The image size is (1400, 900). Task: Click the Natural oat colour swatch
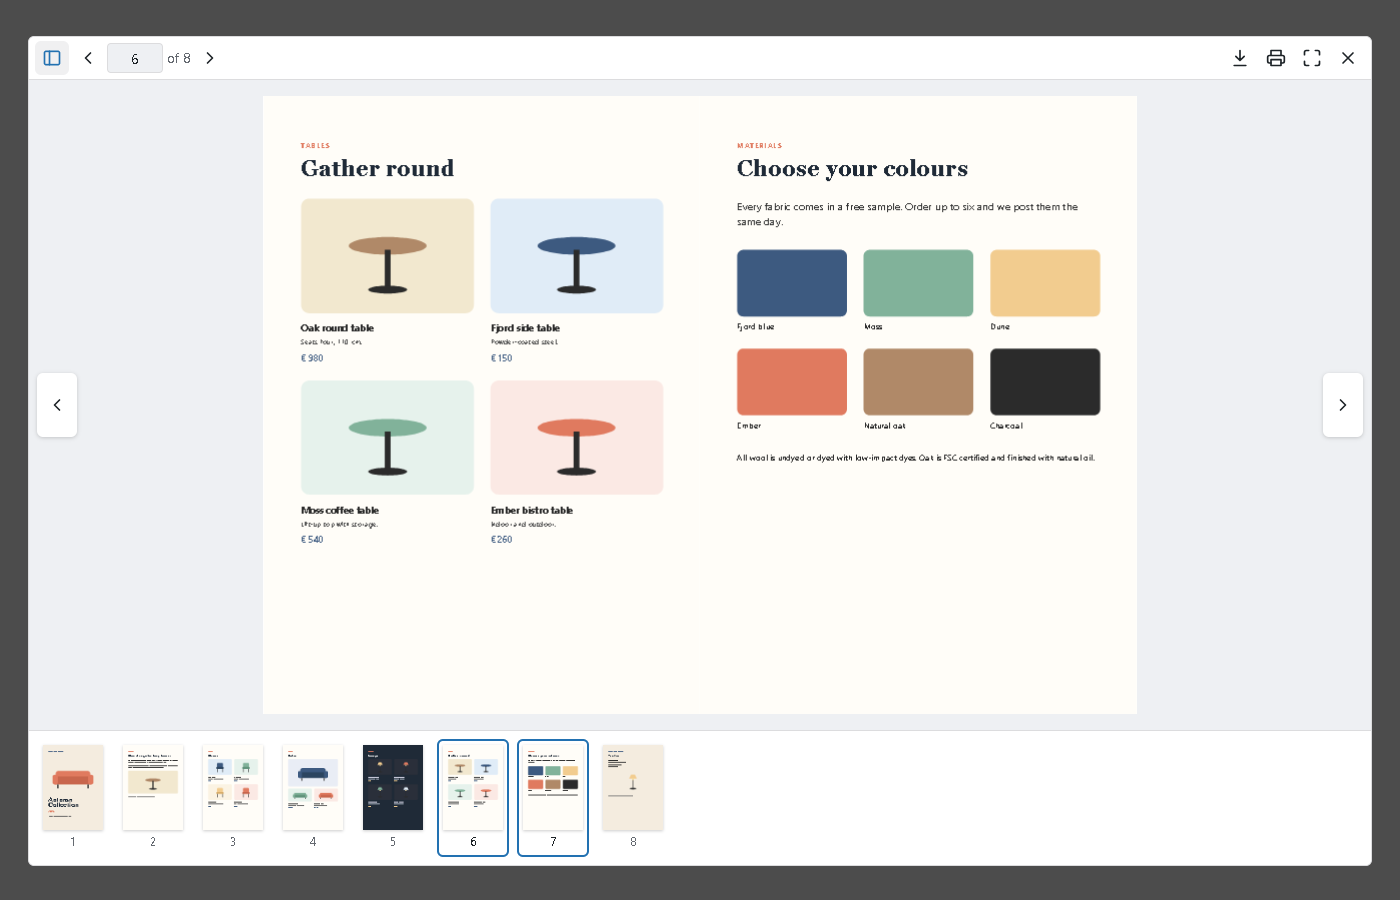pyautogui.click(x=918, y=382)
